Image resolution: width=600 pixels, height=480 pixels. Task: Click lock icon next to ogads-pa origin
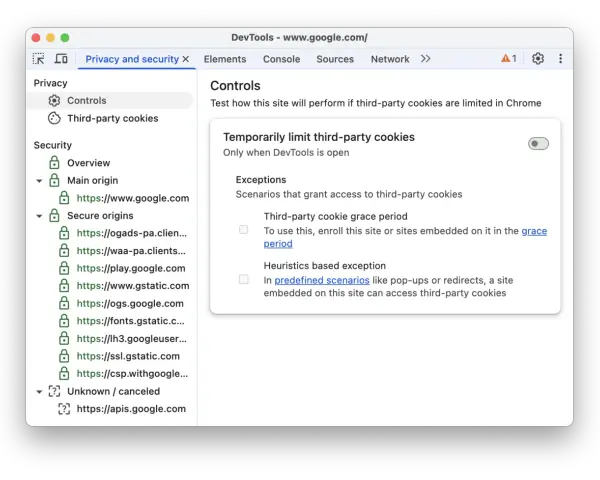tap(64, 233)
